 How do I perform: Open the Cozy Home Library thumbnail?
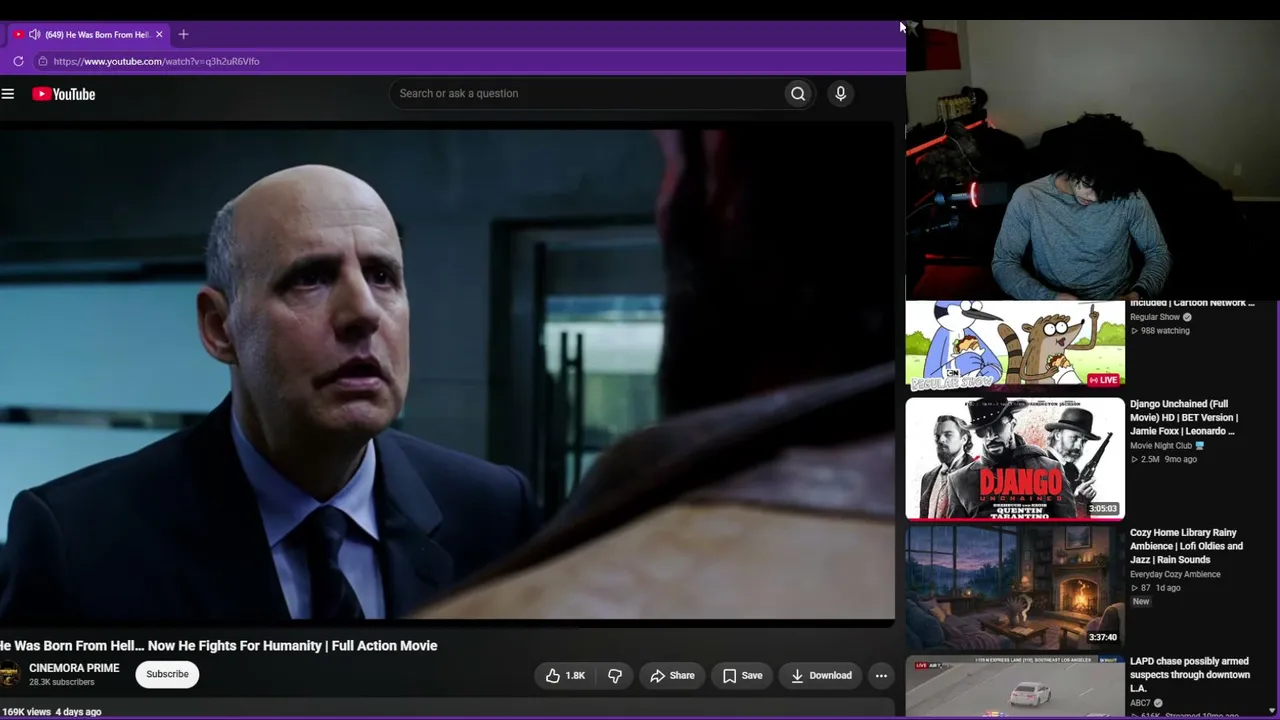[x=1015, y=588]
